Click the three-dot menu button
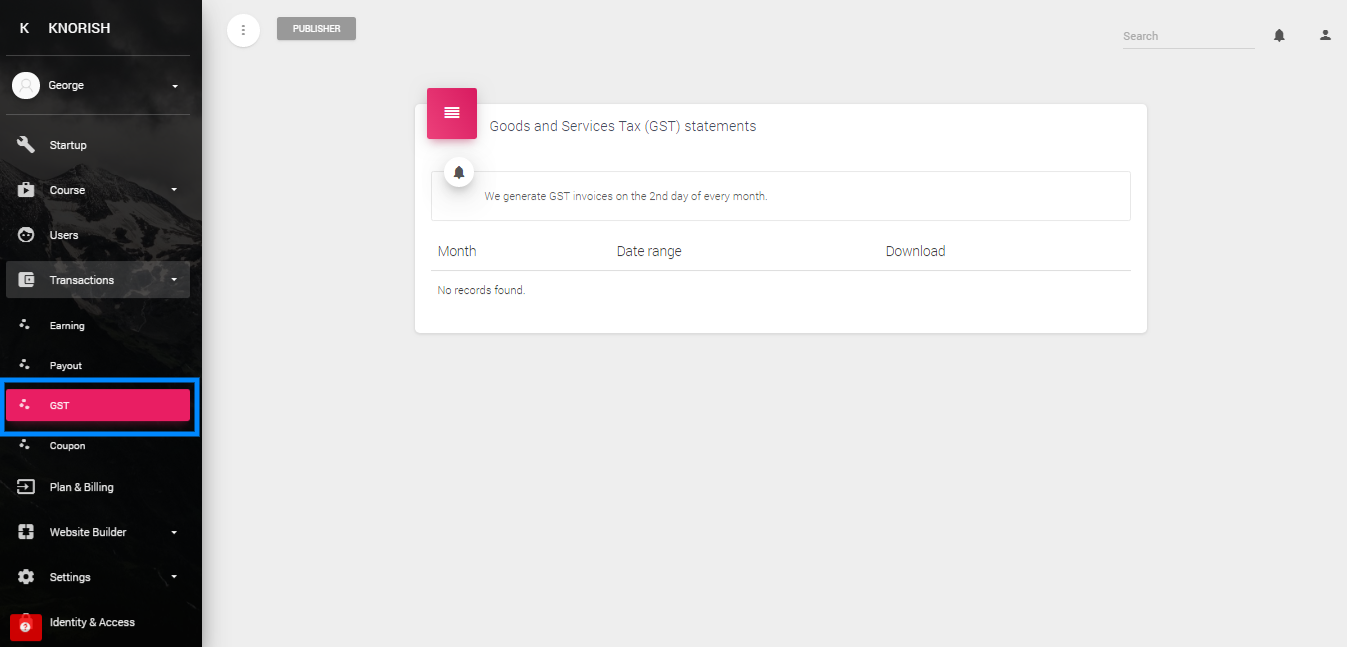1347x647 pixels. 243,30
